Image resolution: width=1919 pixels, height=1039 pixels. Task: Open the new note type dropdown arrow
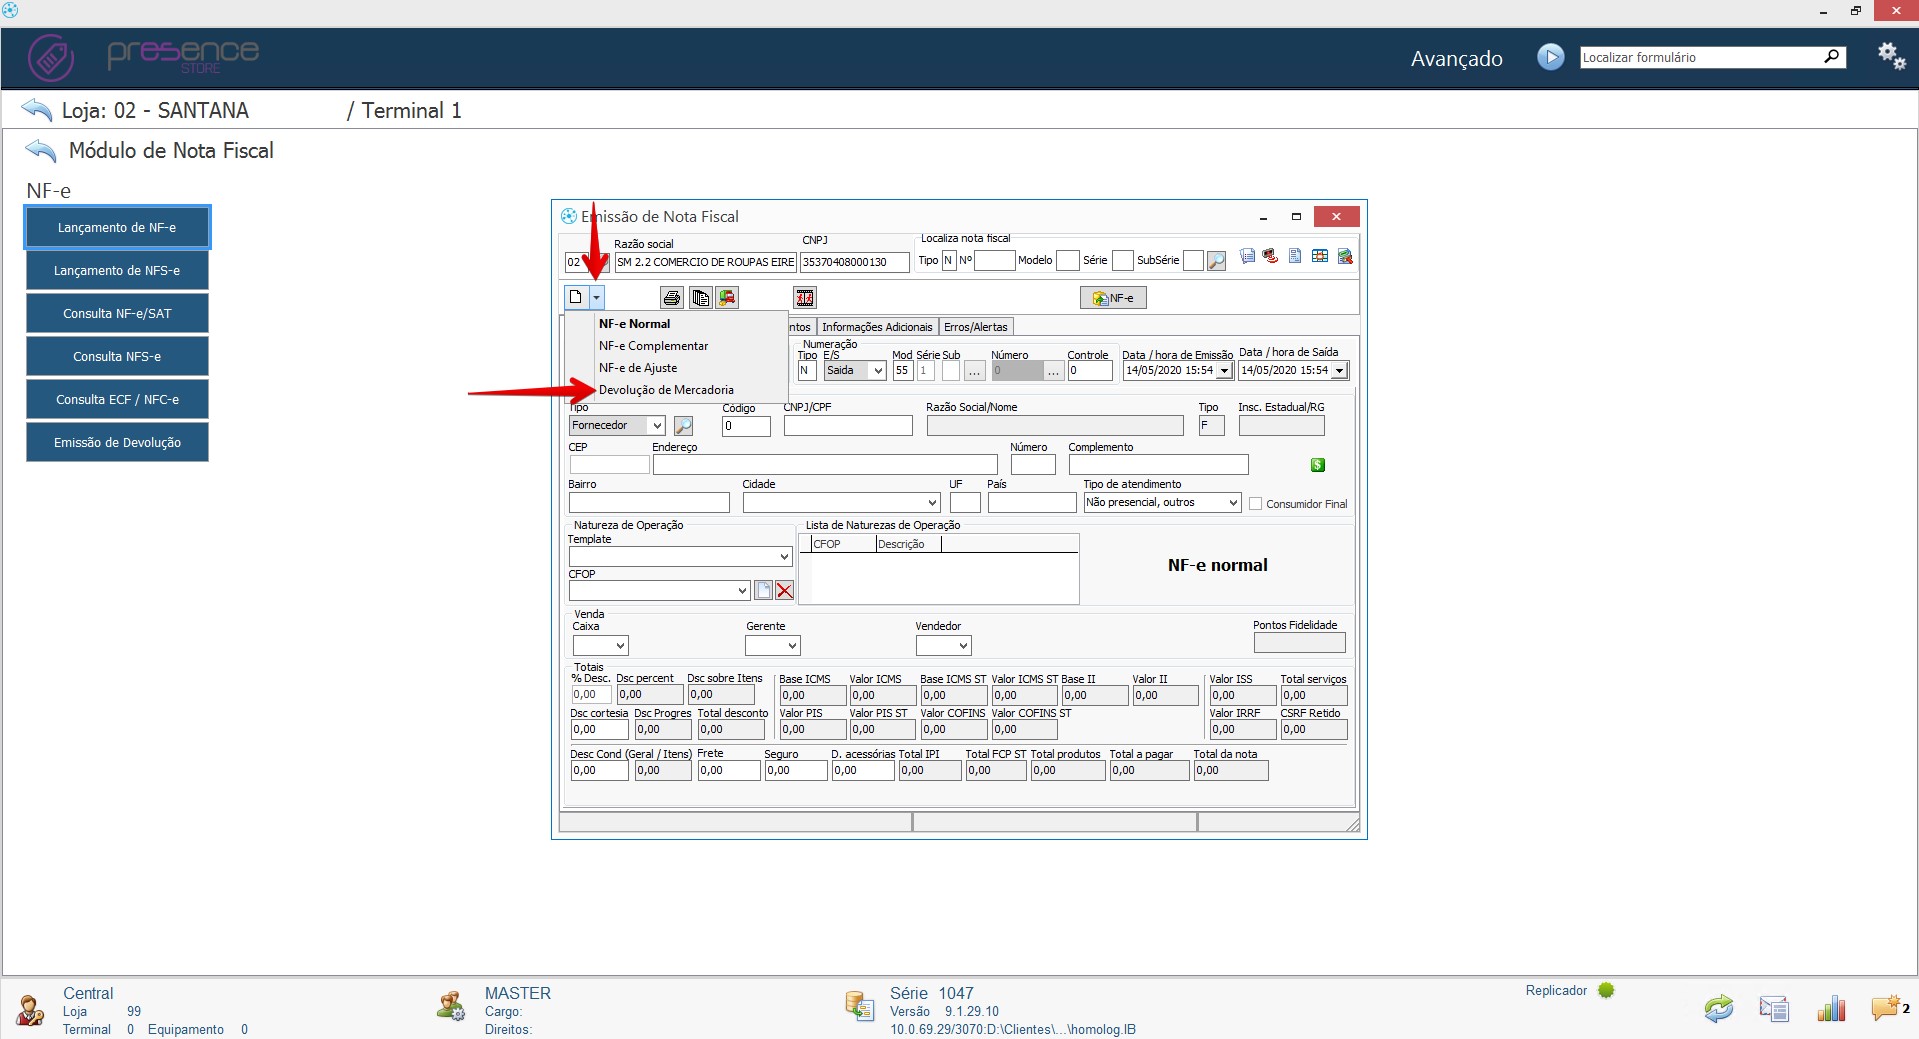596,297
